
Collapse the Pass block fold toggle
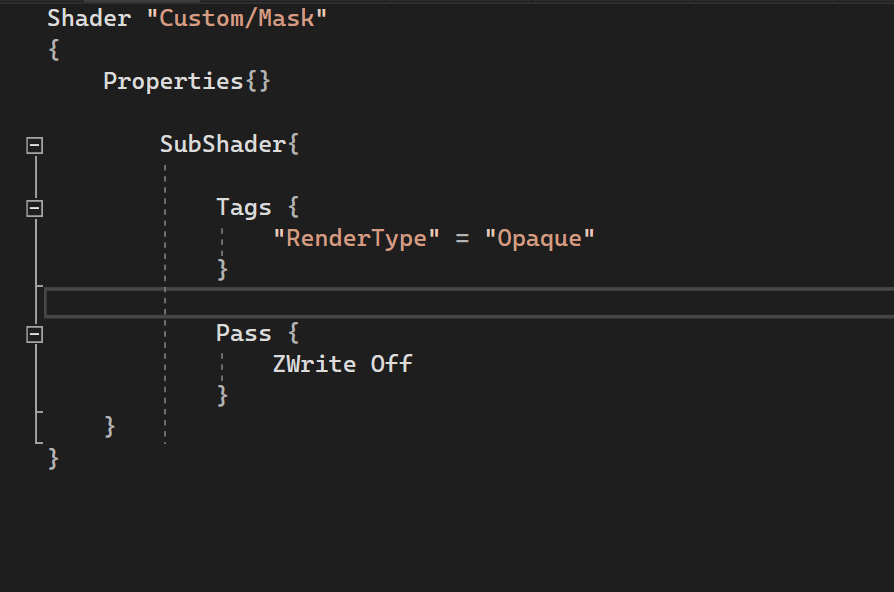(x=35, y=334)
